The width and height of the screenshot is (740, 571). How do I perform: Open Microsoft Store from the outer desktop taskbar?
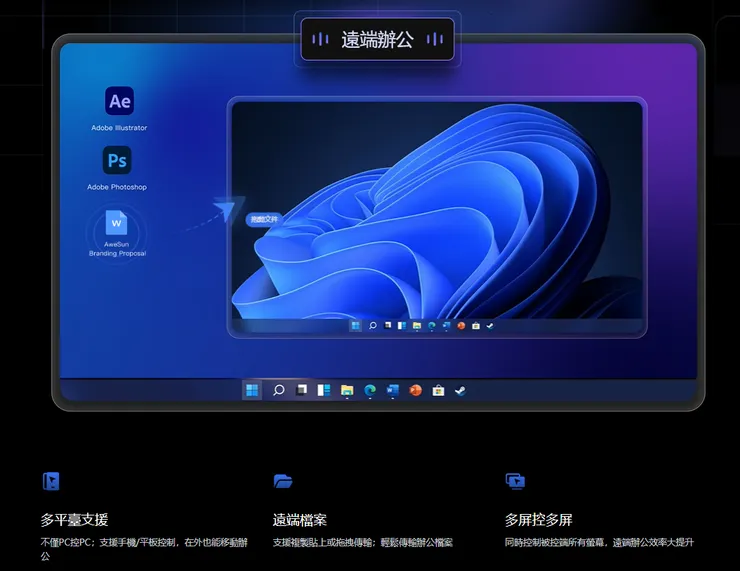pos(438,390)
